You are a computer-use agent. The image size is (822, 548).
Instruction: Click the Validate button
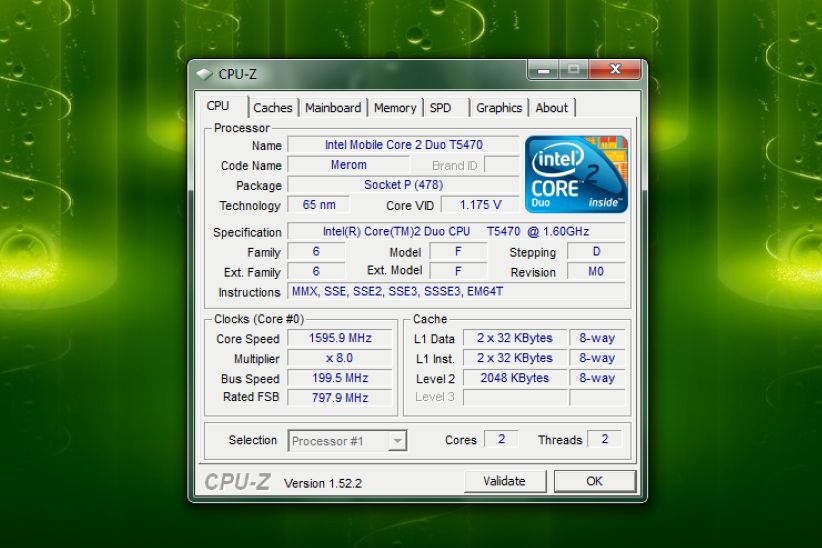[505, 481]
